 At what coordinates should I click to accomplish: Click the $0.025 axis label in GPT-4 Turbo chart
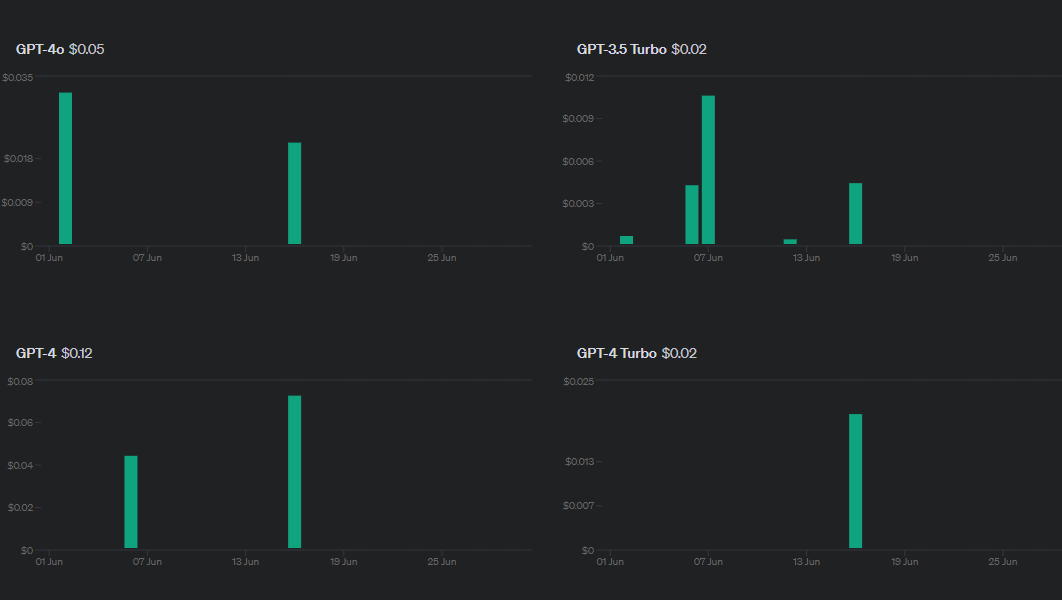tap(578, 381)
